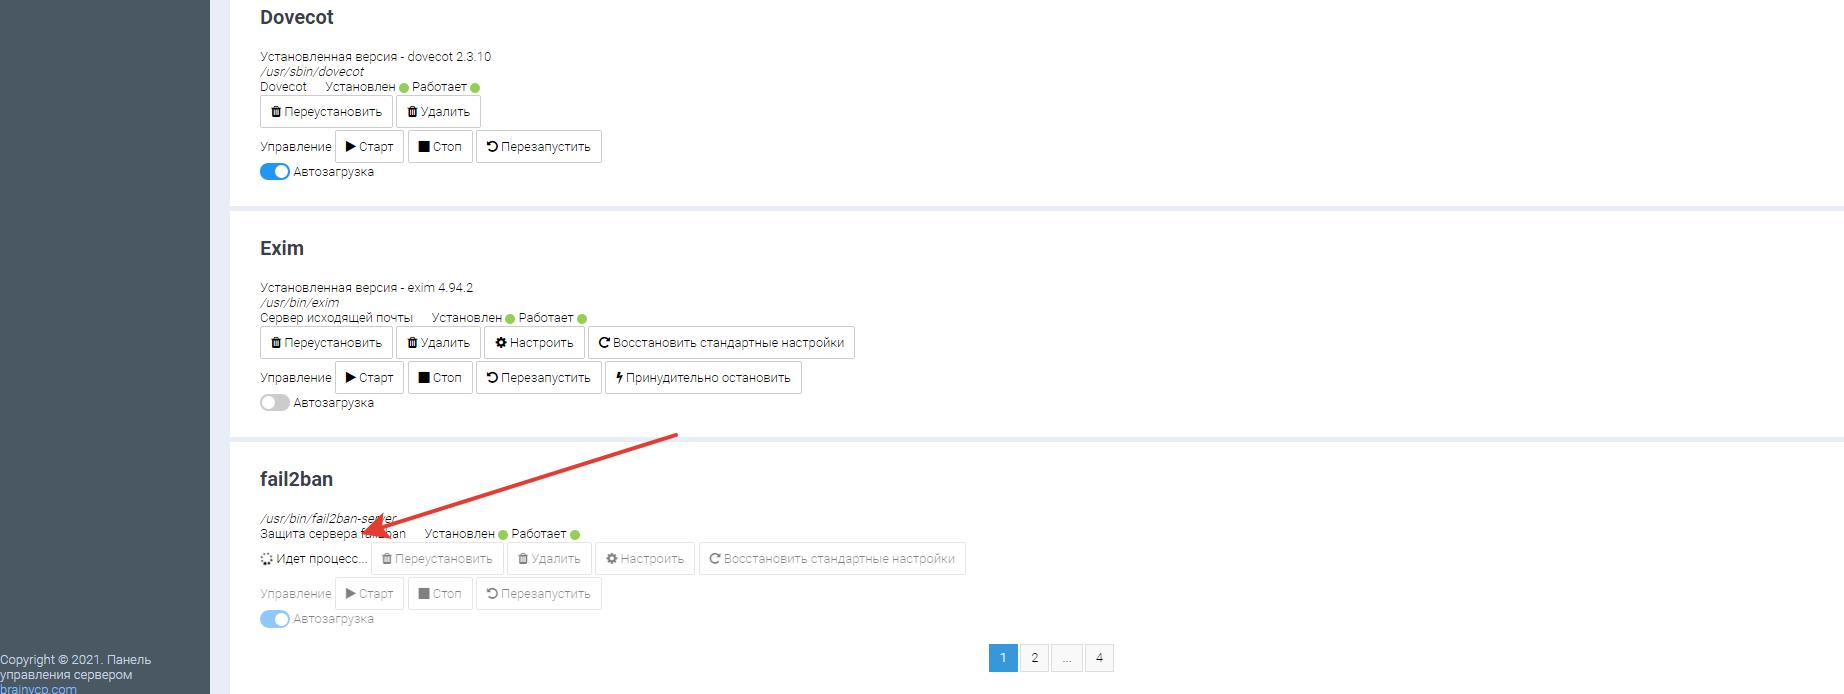Toggle fail2ban Автозагрузка switch
The width and height of the screenshot is (1844, 694).
click(x=275, y=619)
